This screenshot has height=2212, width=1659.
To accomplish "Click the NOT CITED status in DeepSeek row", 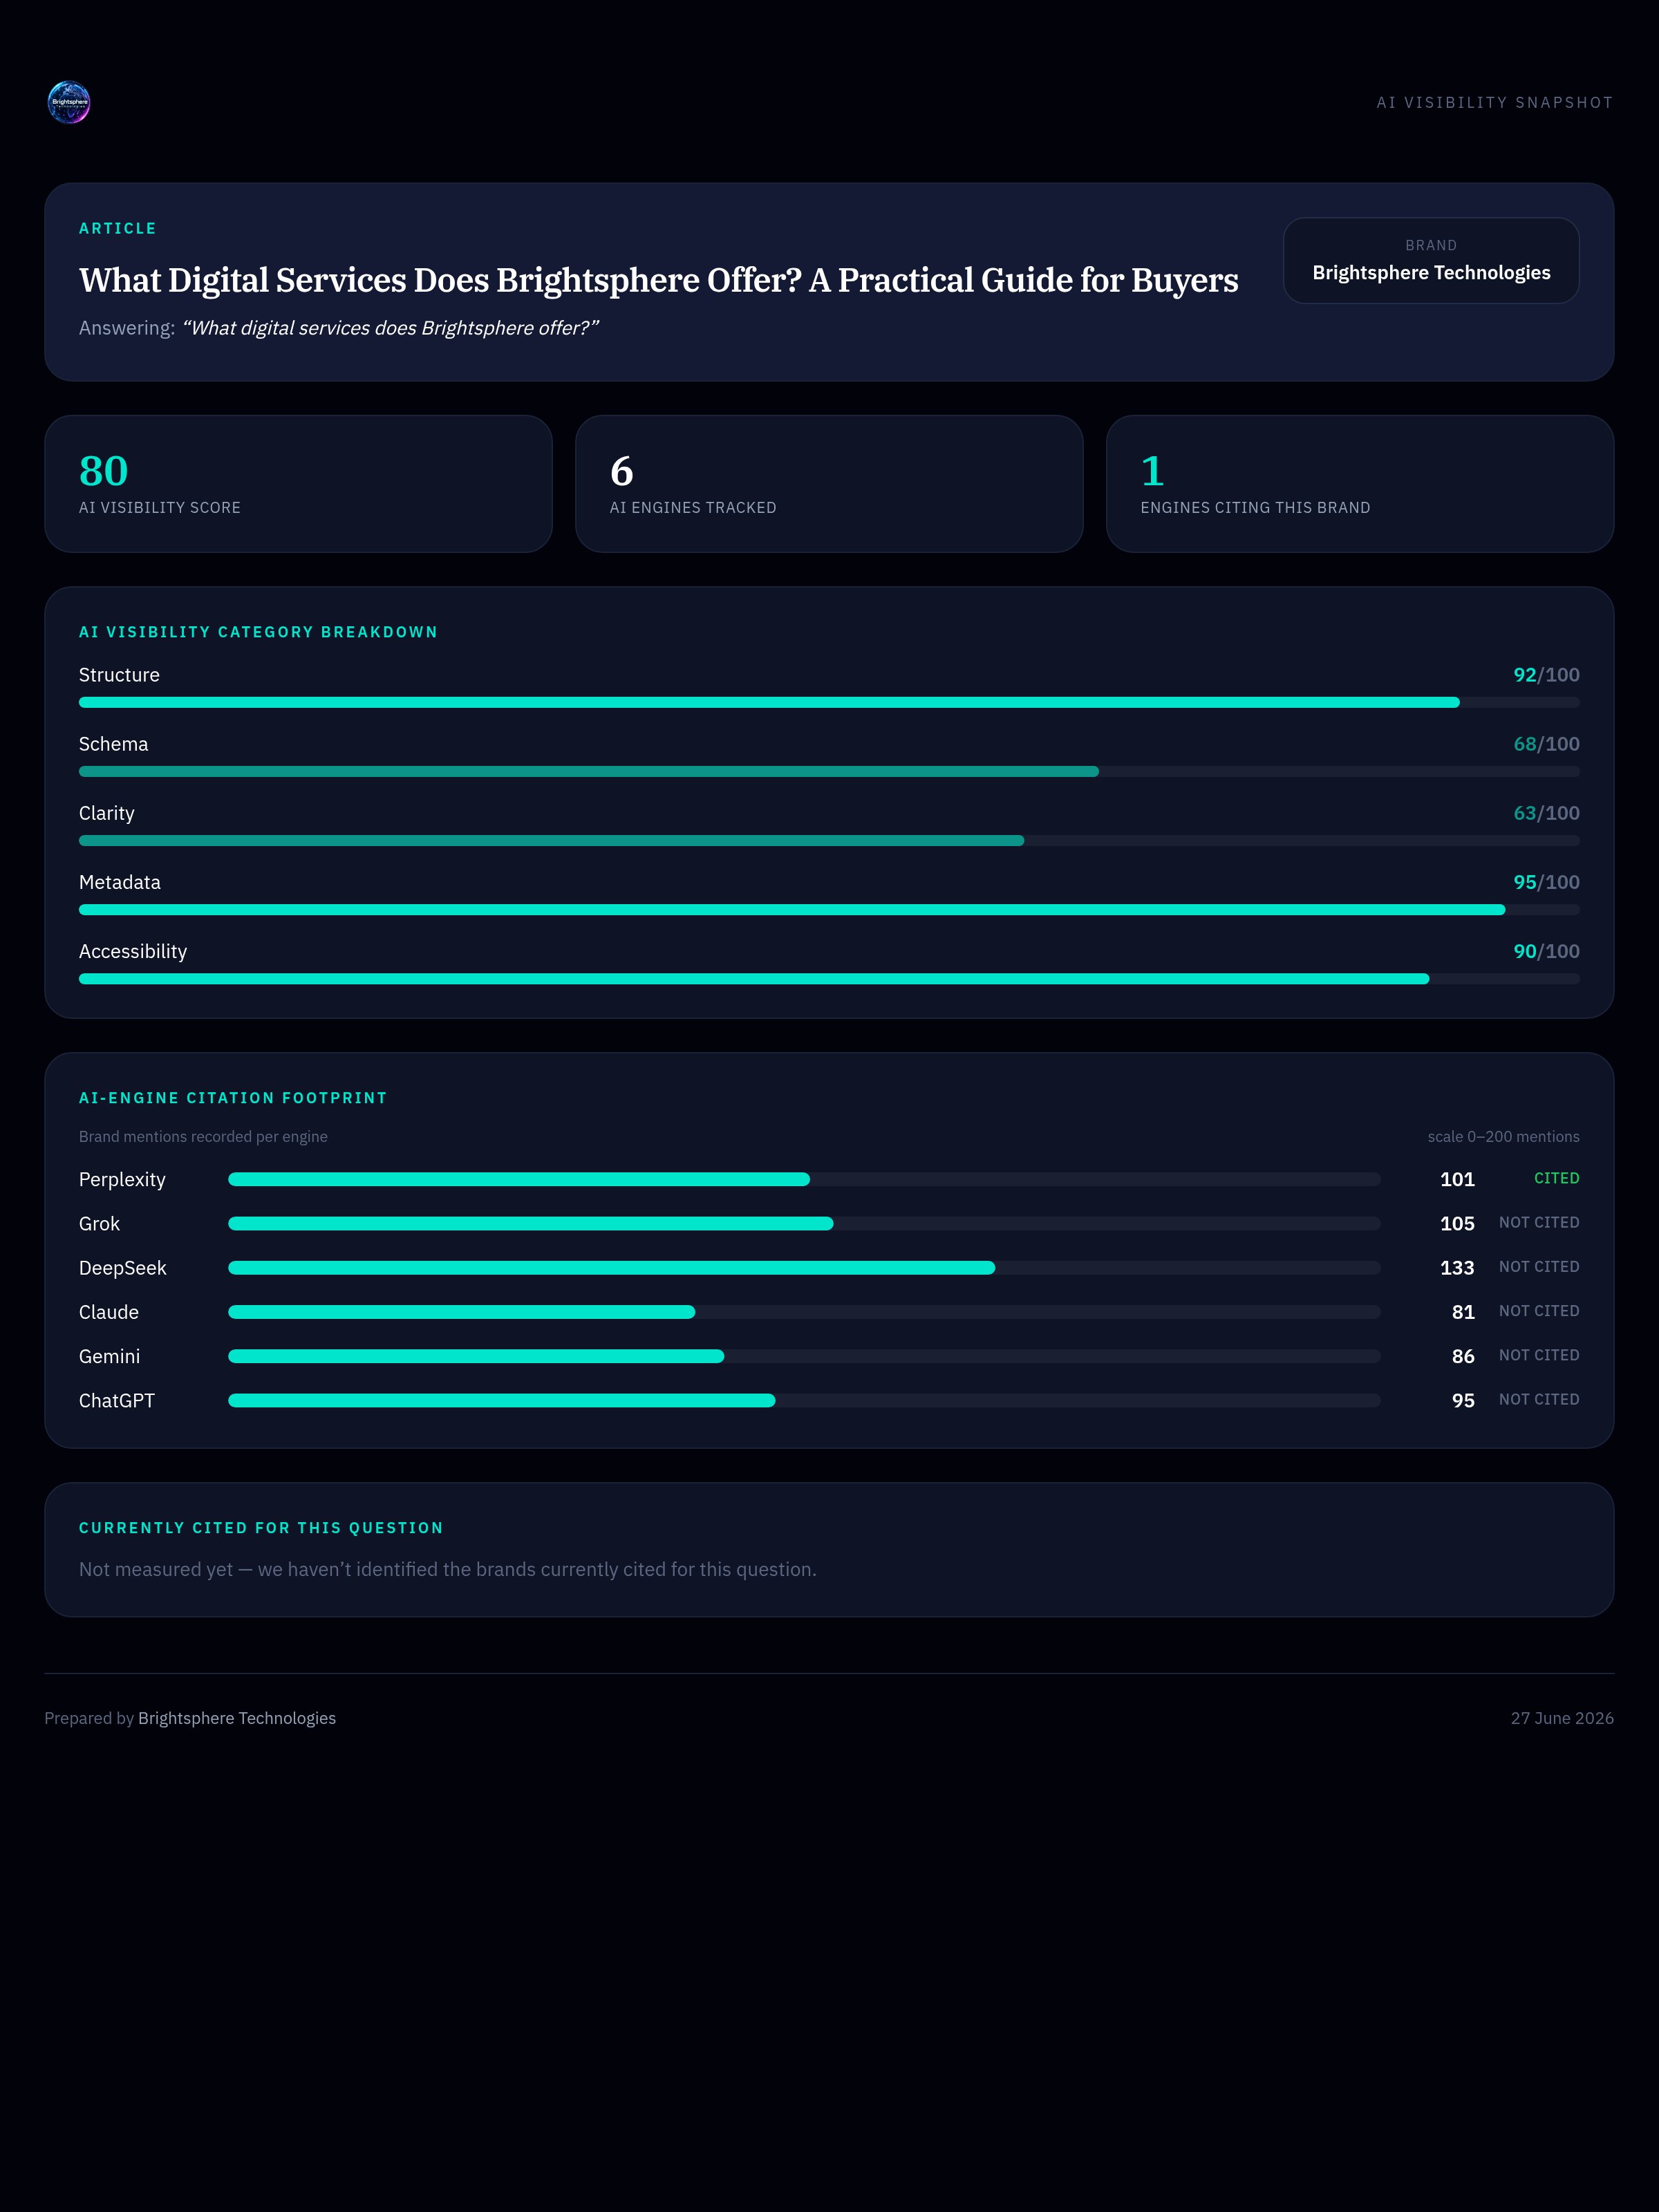I will coord(1539,1267).
